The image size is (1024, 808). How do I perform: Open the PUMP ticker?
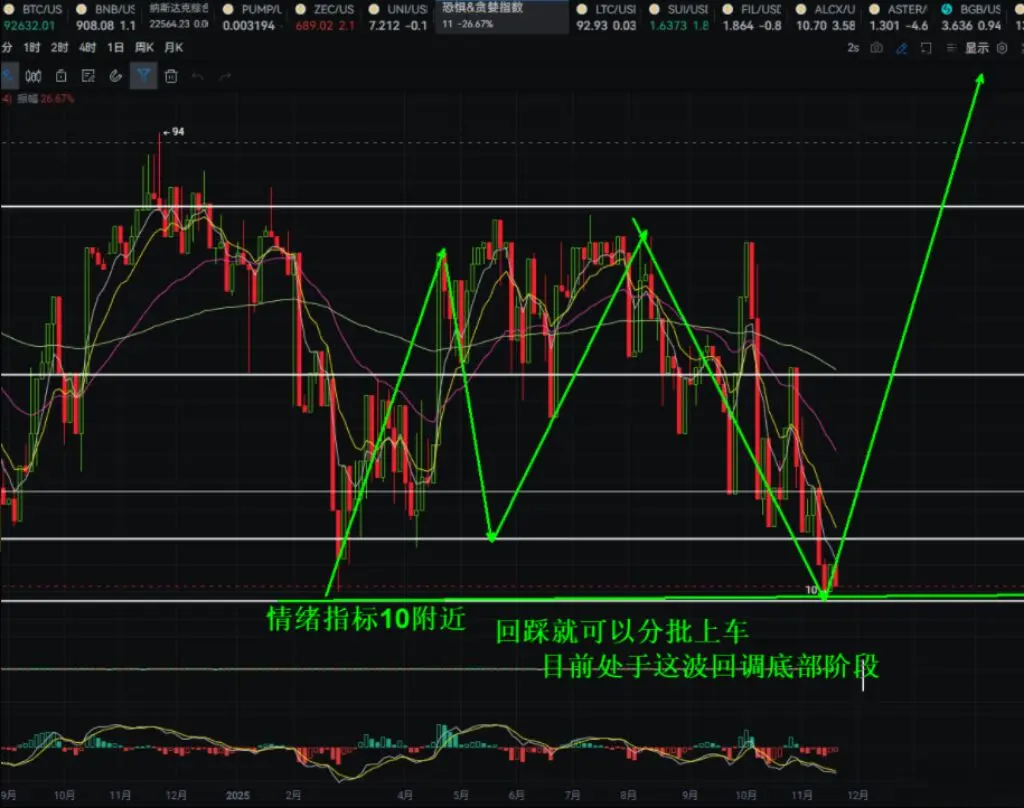point(252,17)
